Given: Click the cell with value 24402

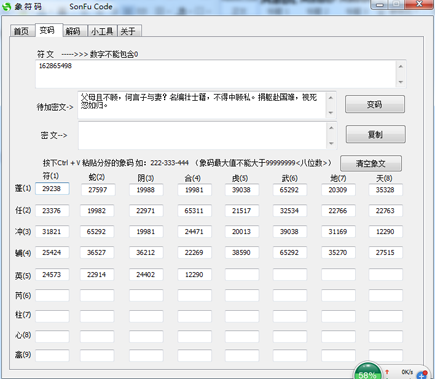Looking at the screenshot, I should pos(146,275).
